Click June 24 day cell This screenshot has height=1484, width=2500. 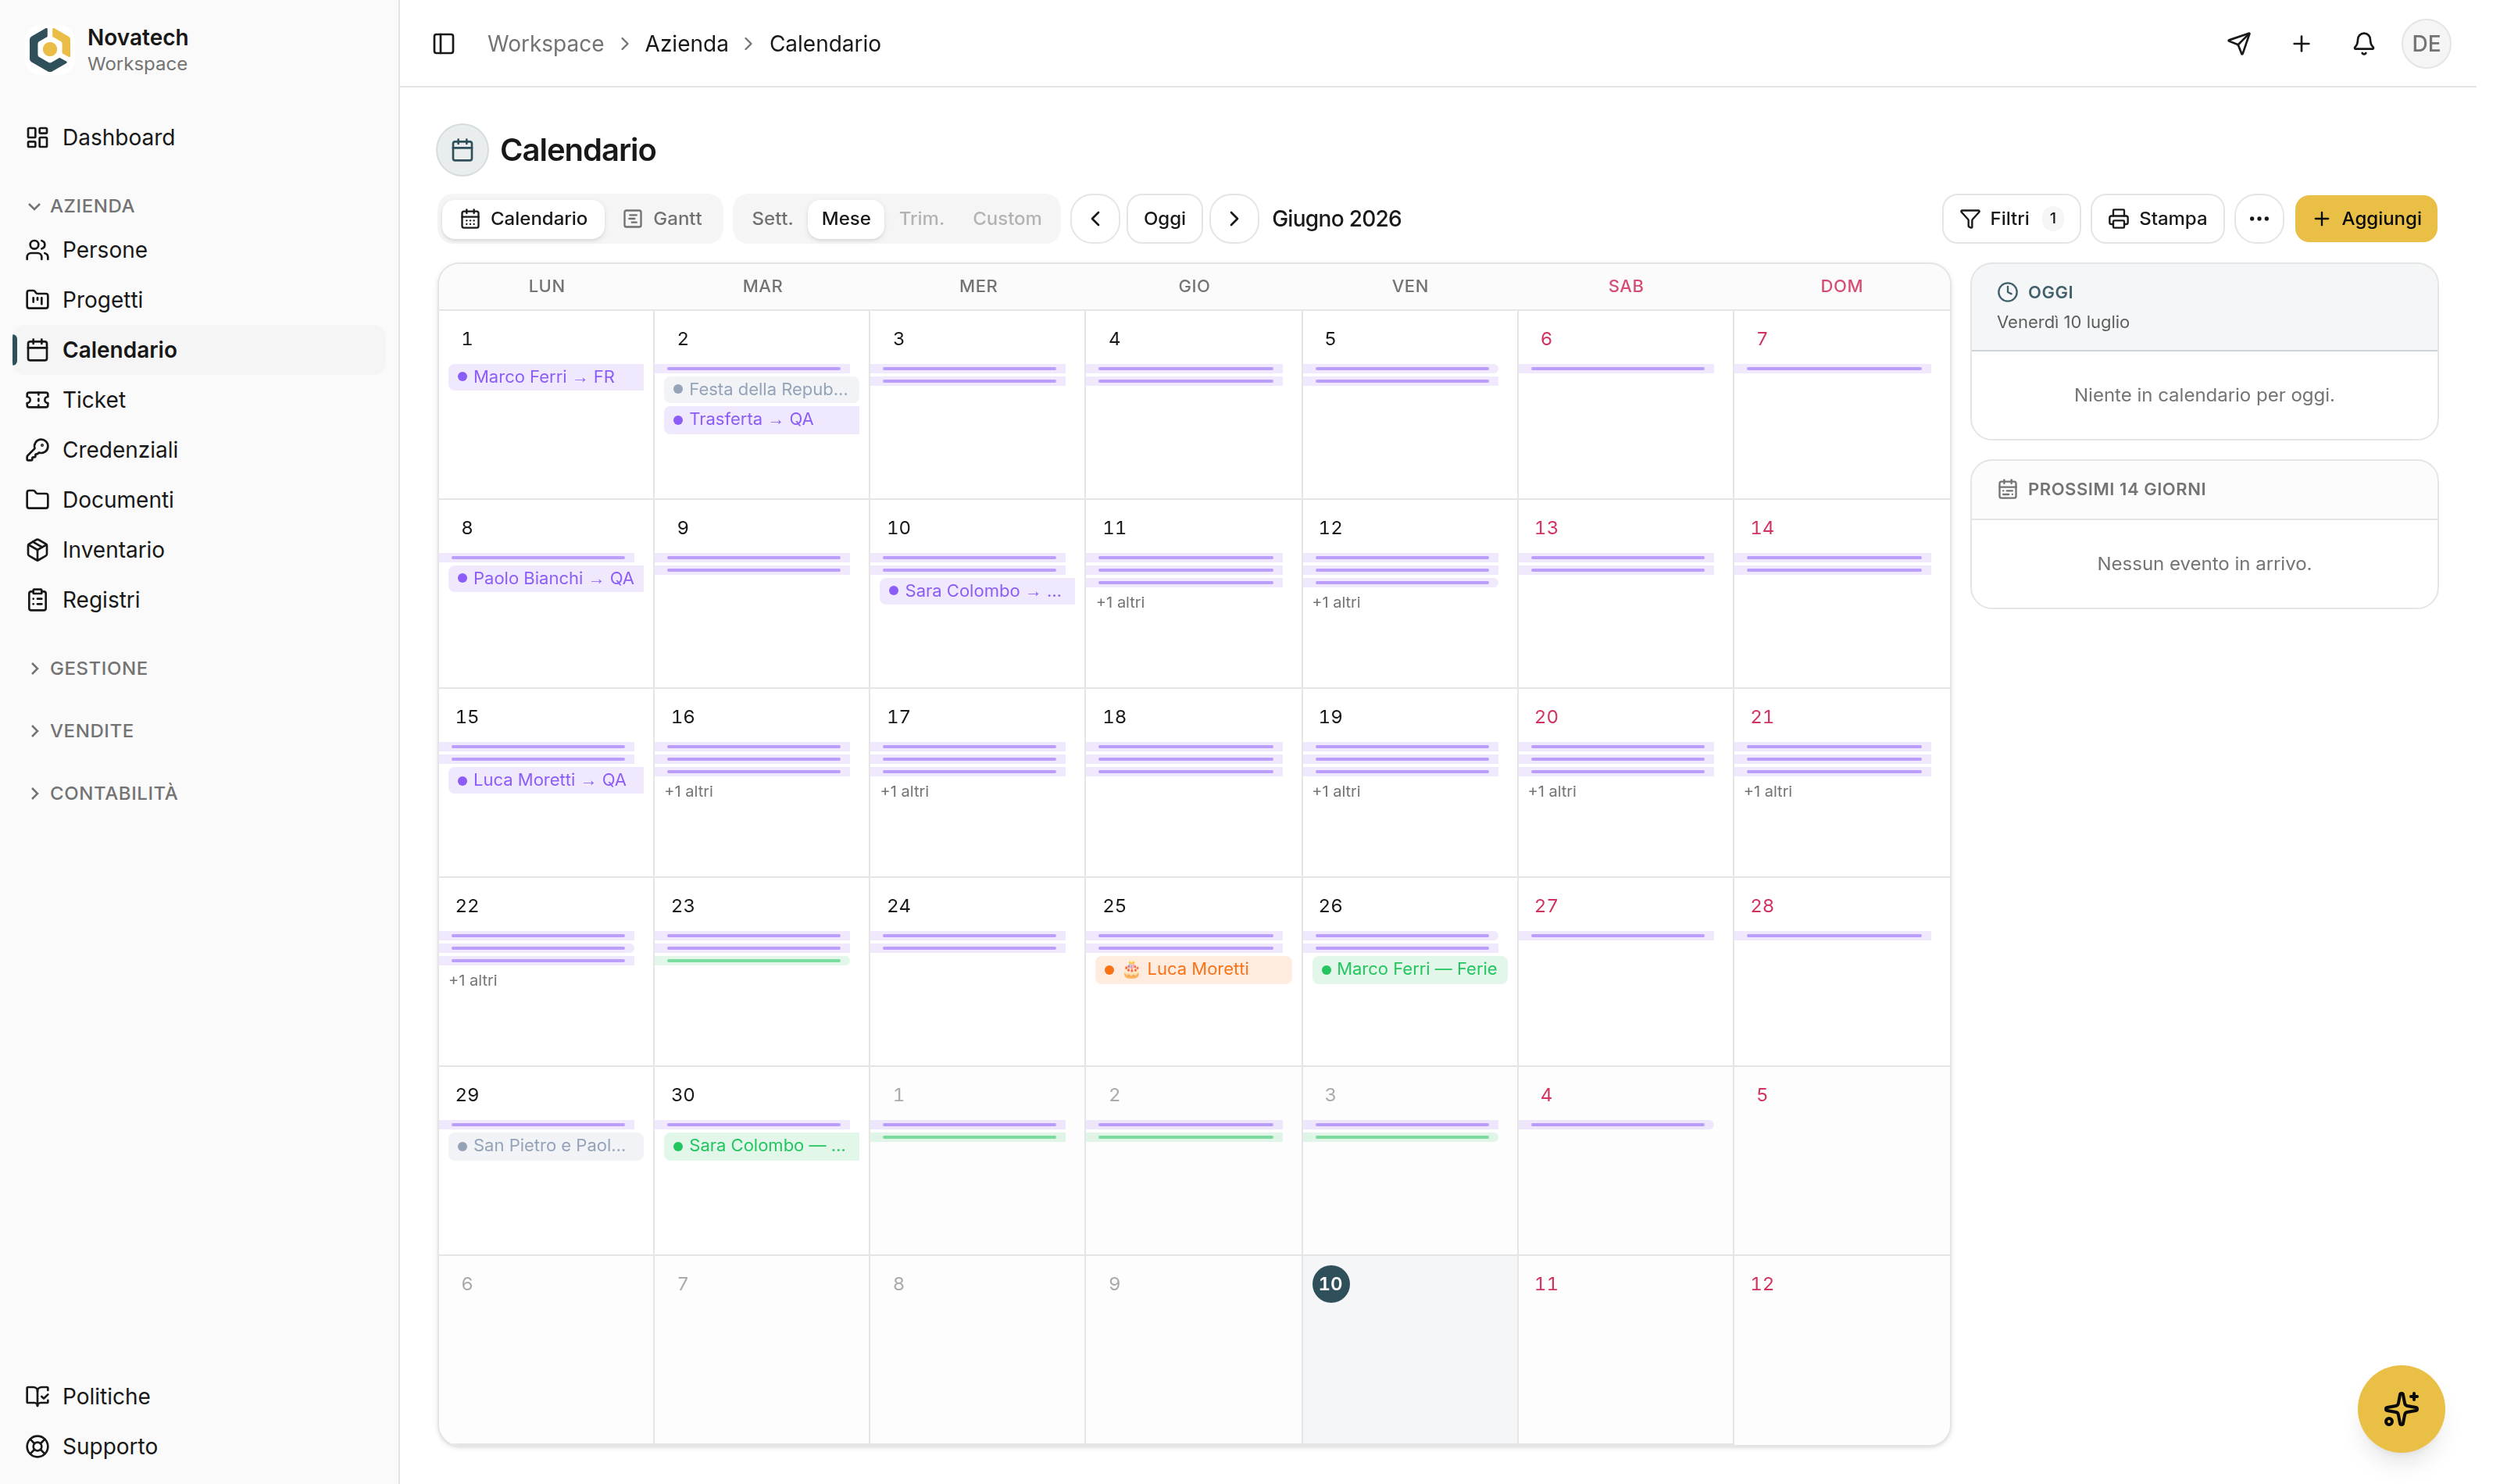tap(977, 971)
